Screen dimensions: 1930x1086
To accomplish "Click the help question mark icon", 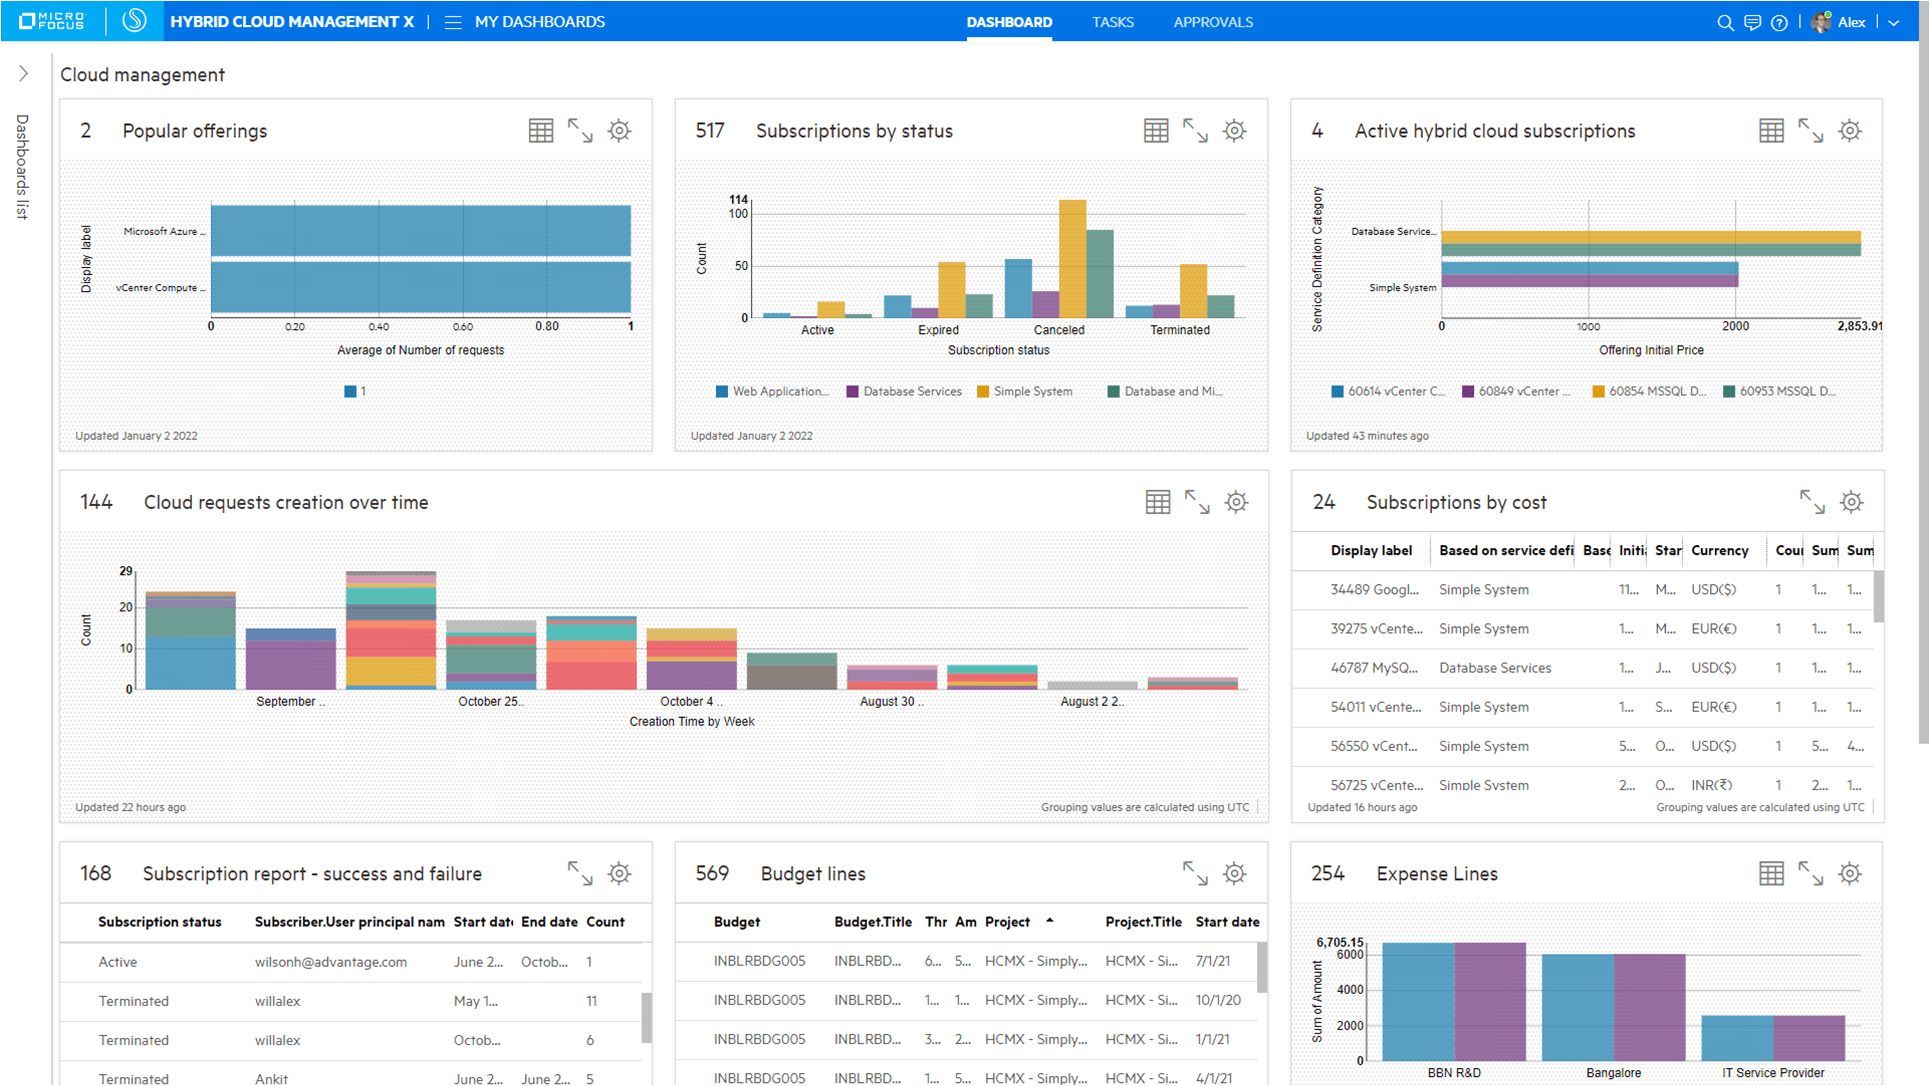I will (x=1779, y=22).
